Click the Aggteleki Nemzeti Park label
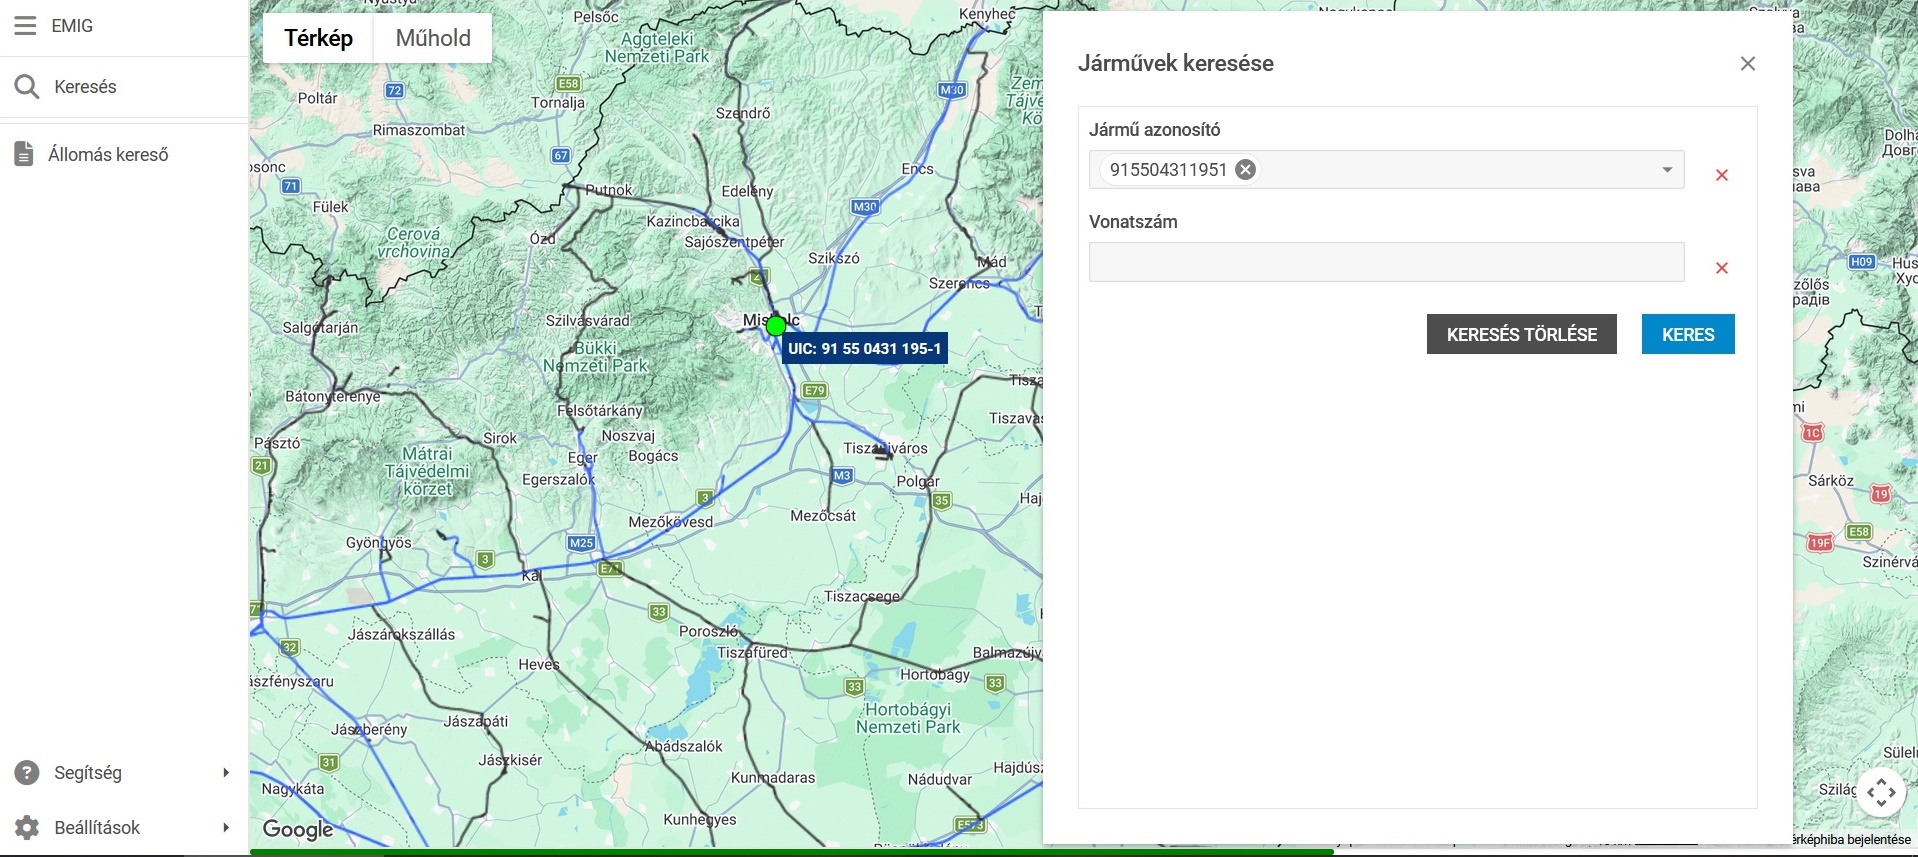The image size is (1918, 857). tap(657, 47)
